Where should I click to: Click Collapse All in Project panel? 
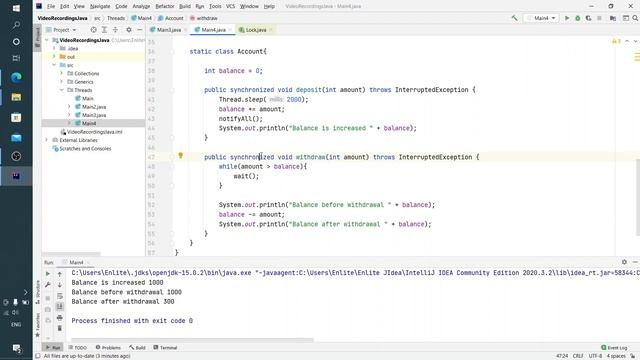(x=116, y=30)
